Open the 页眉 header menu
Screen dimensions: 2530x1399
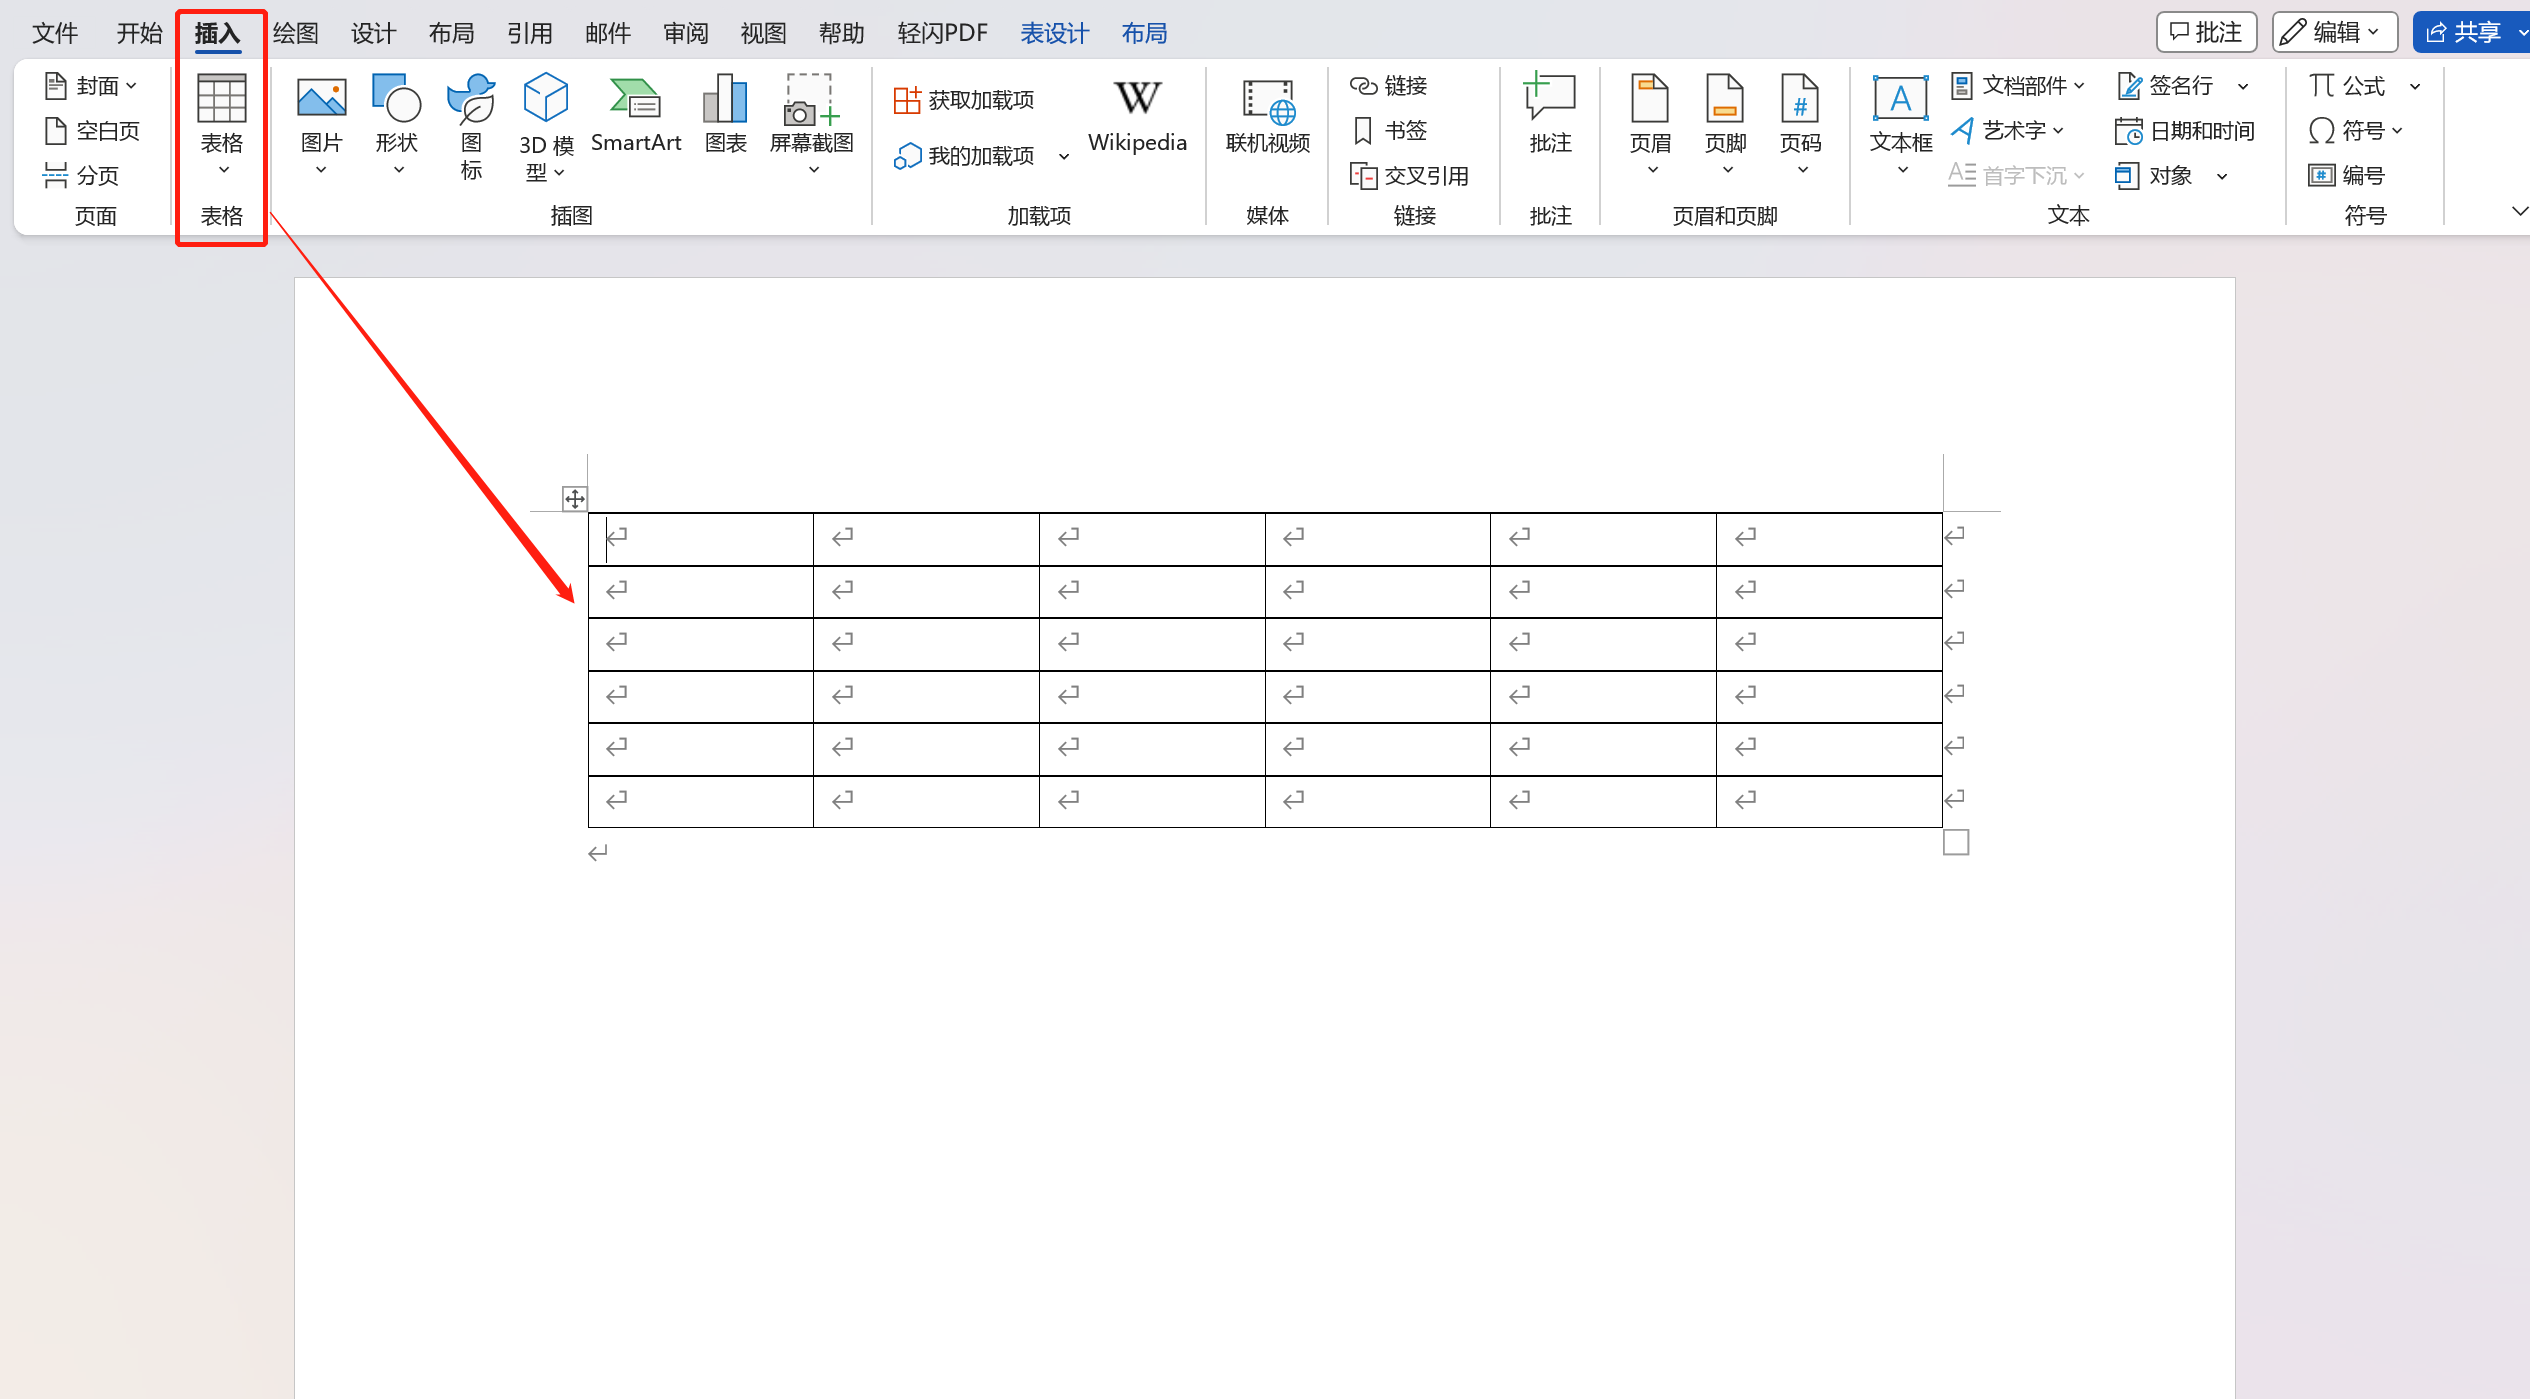1650,126
